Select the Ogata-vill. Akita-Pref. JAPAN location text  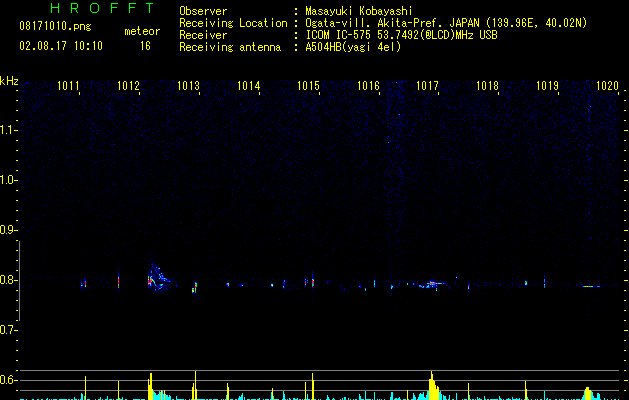pyautogui.click(x=446, y=23)
